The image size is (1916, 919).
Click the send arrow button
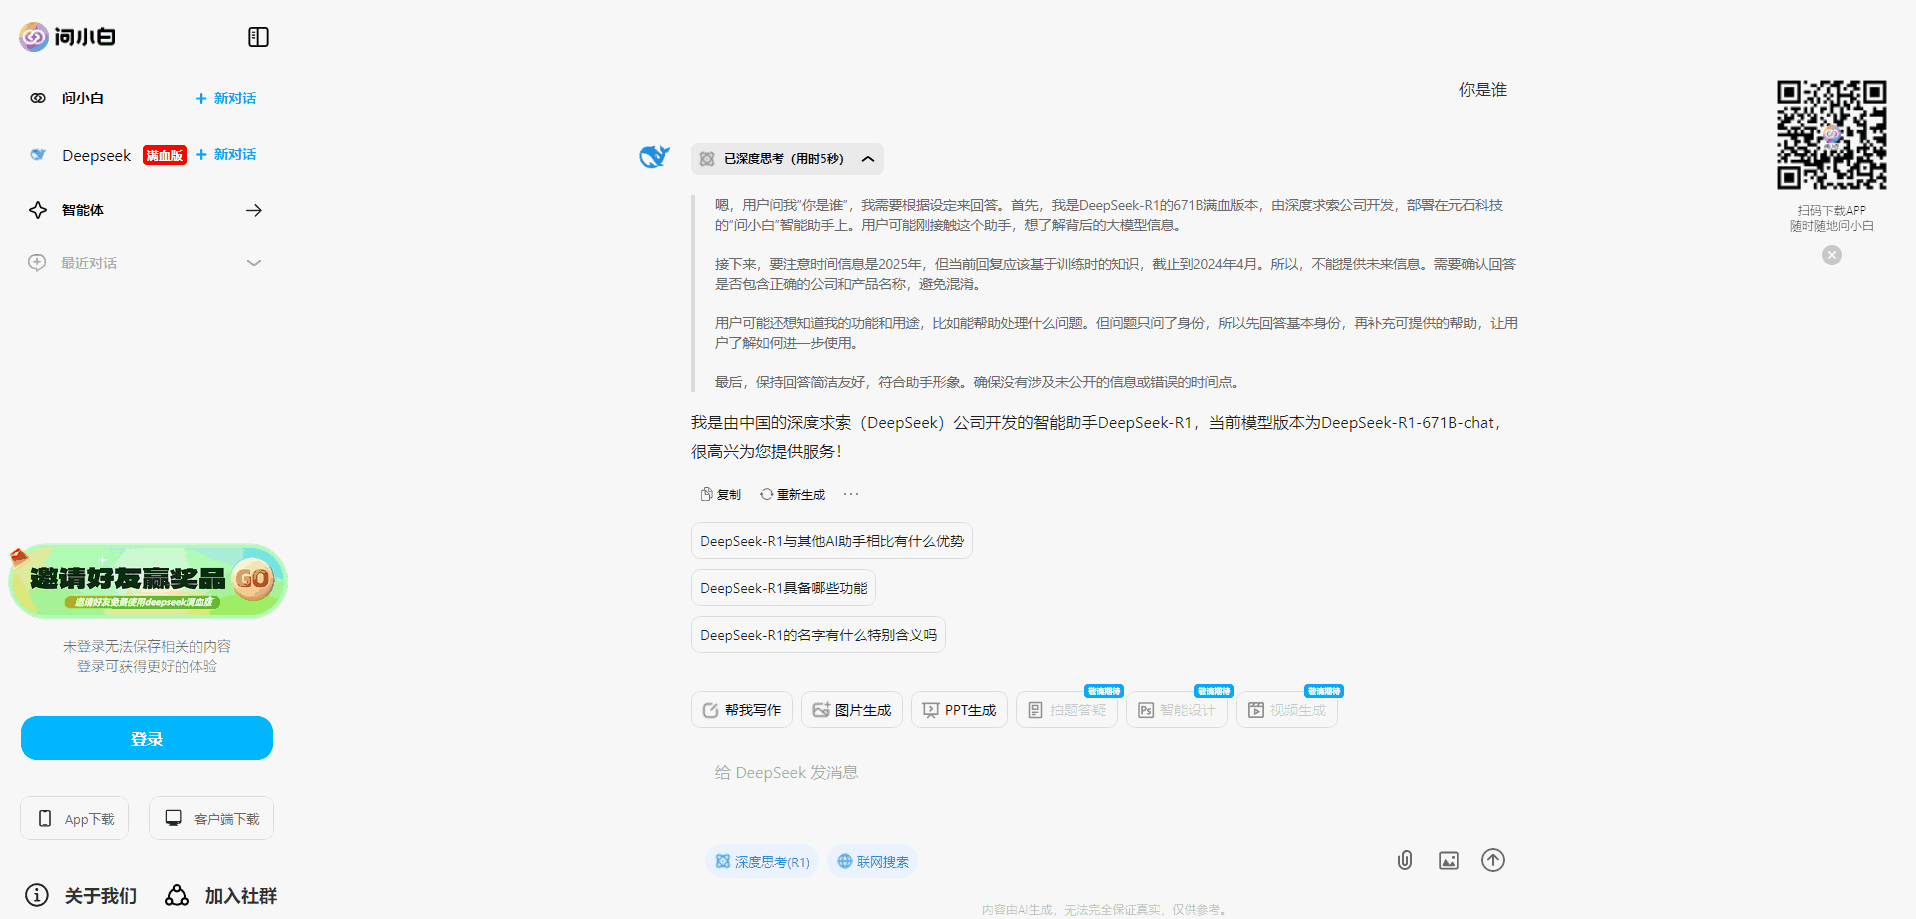pyautogui.click(x=1493, y=860)
